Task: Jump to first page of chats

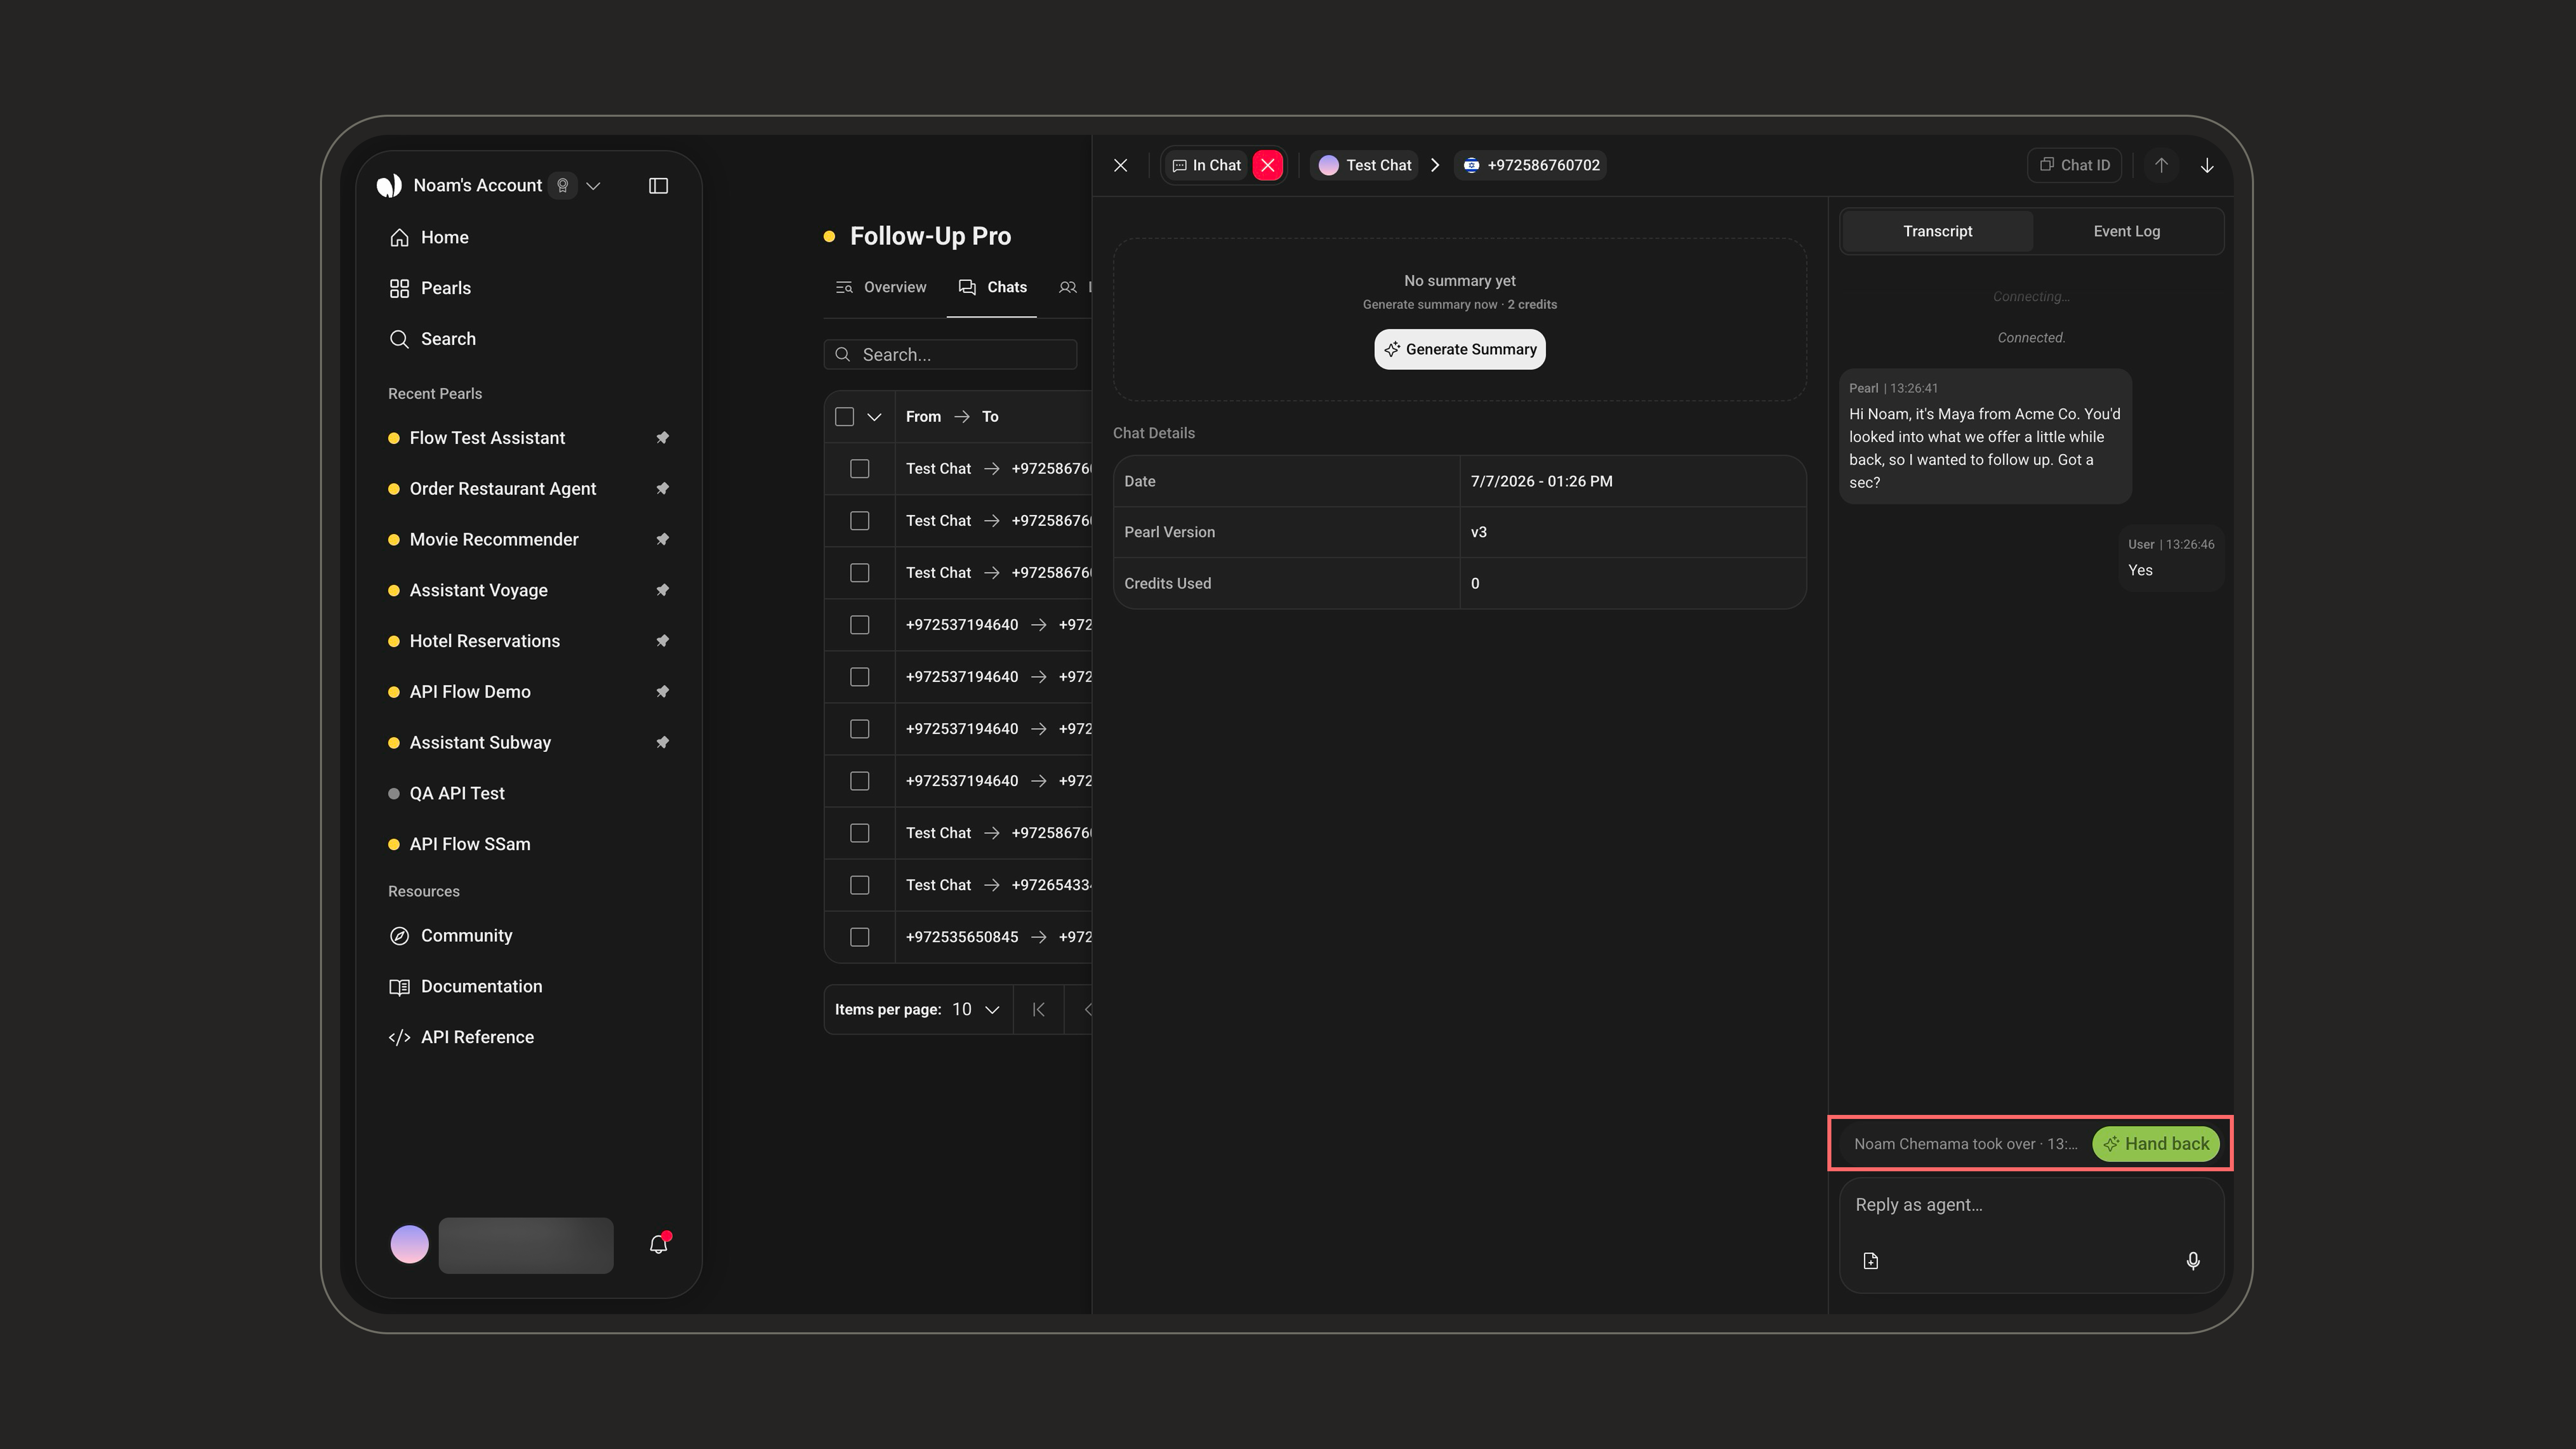Action: coord(1039,1010)
